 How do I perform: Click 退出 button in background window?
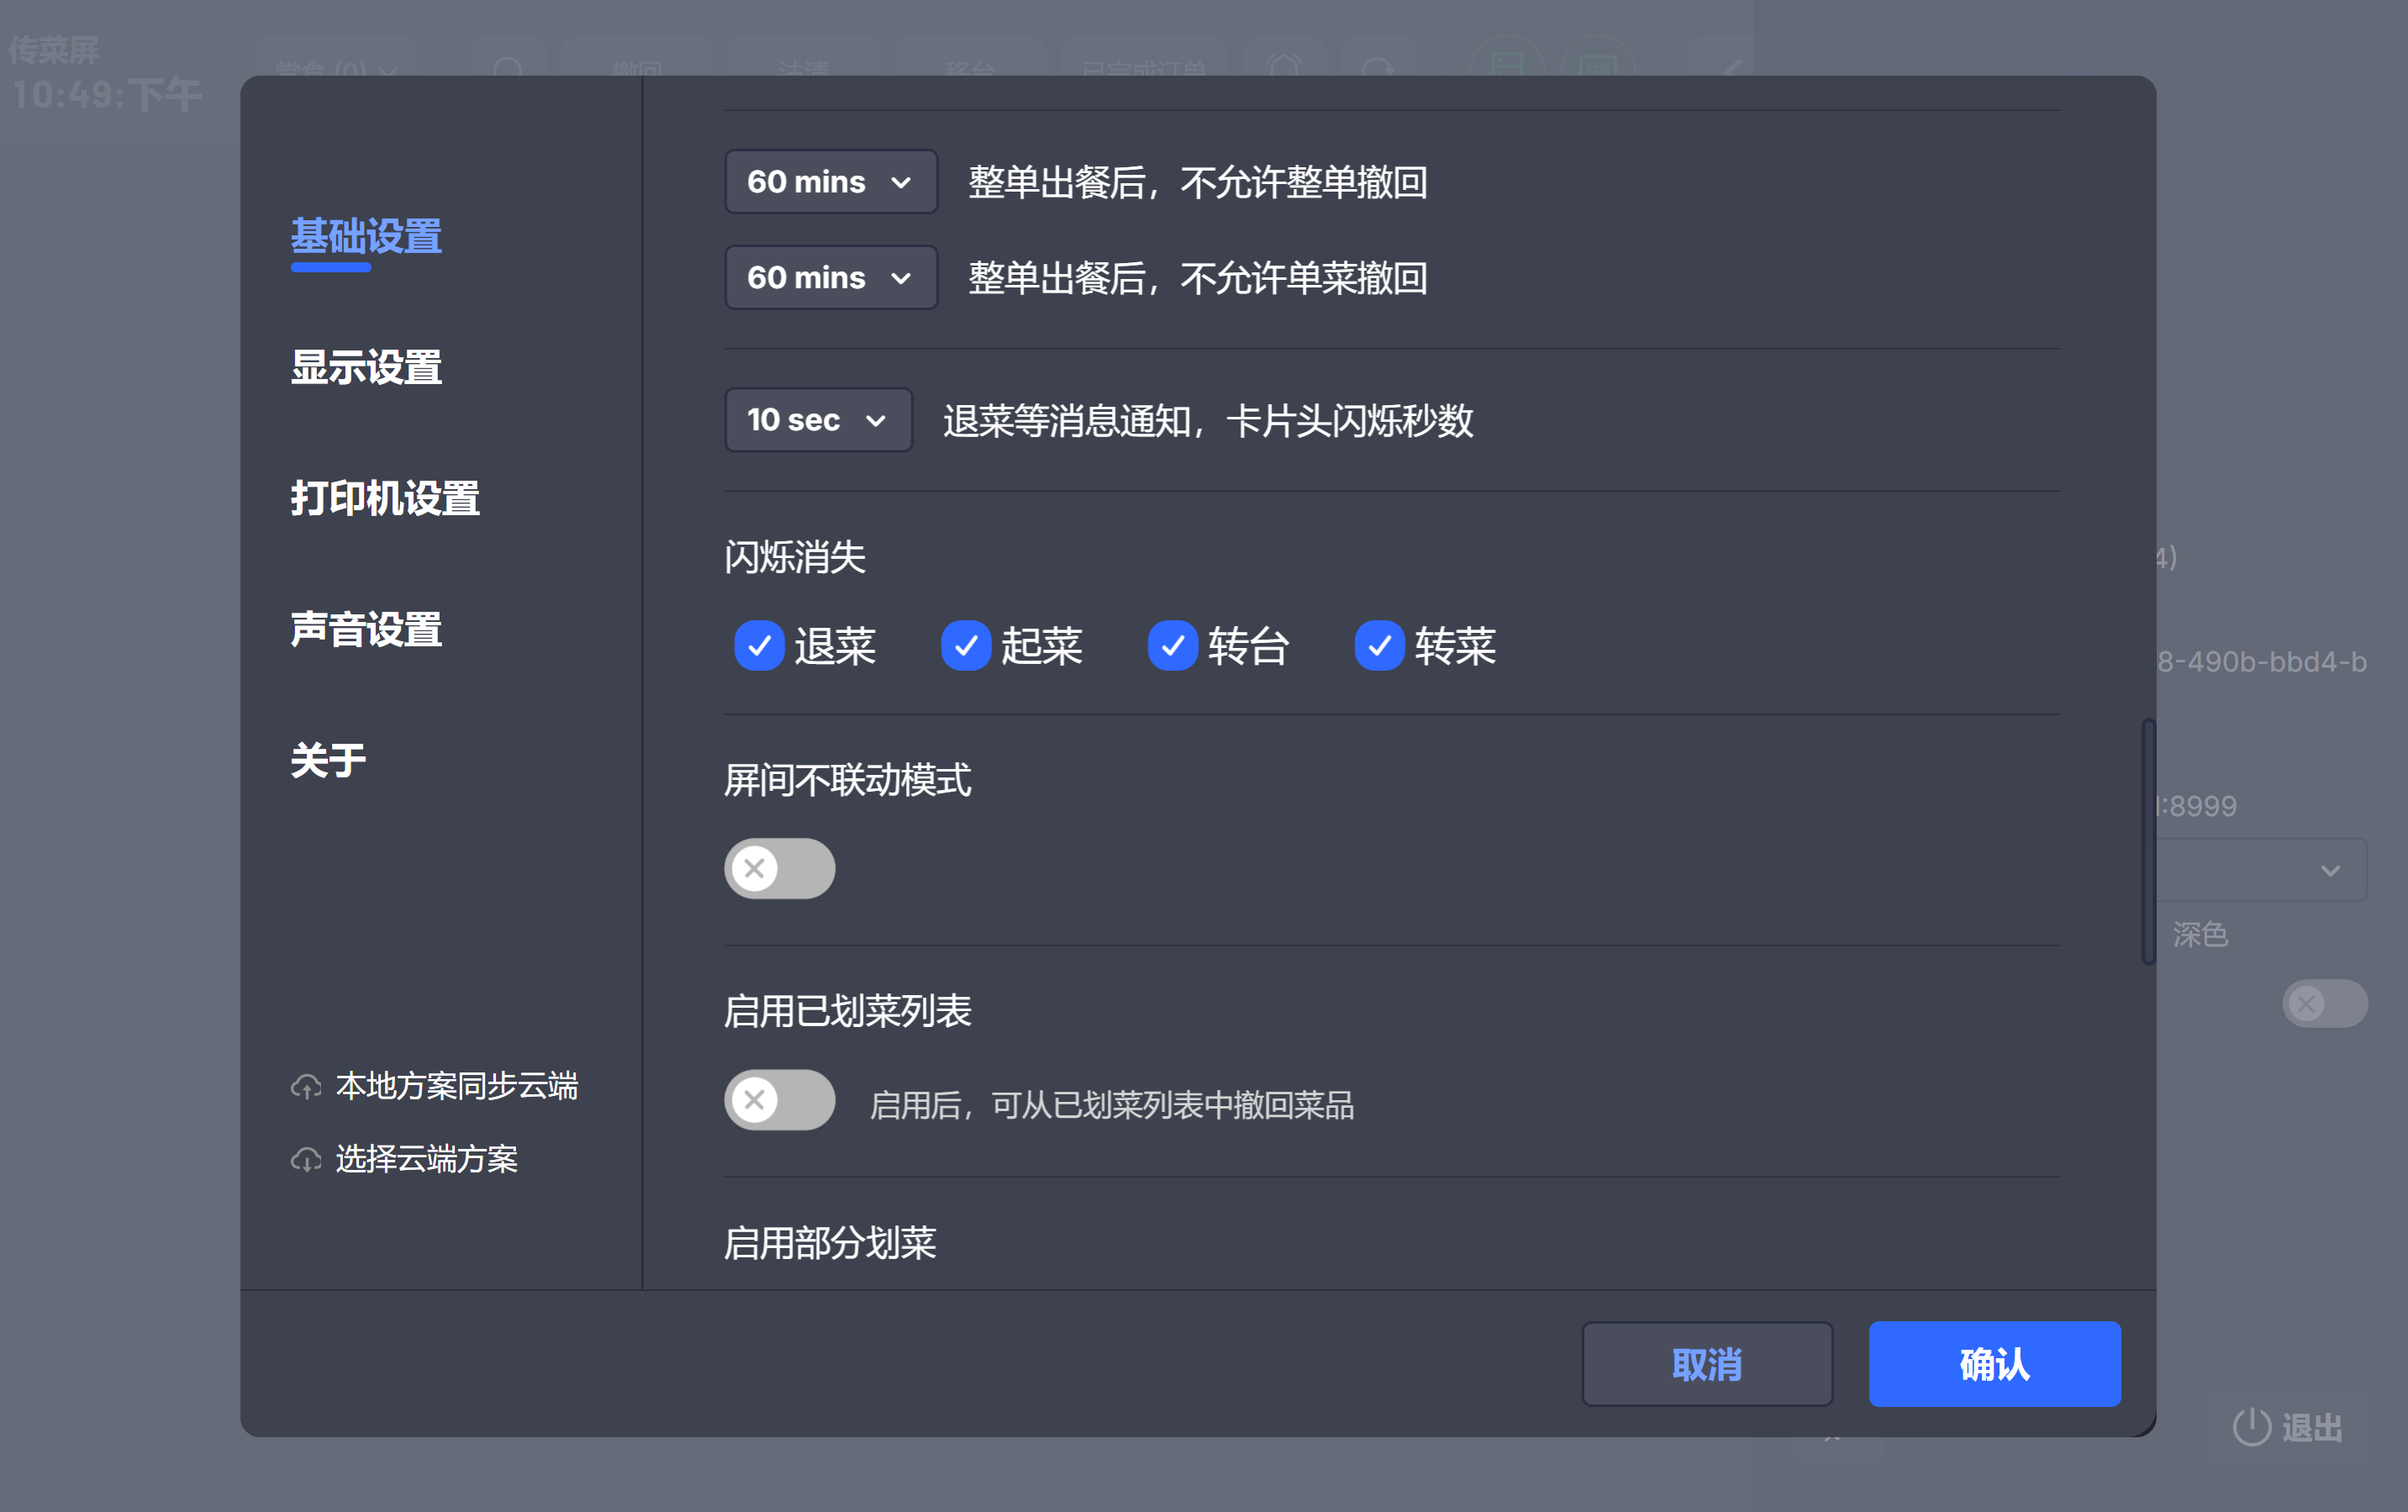click(x=2289, y=1428)
